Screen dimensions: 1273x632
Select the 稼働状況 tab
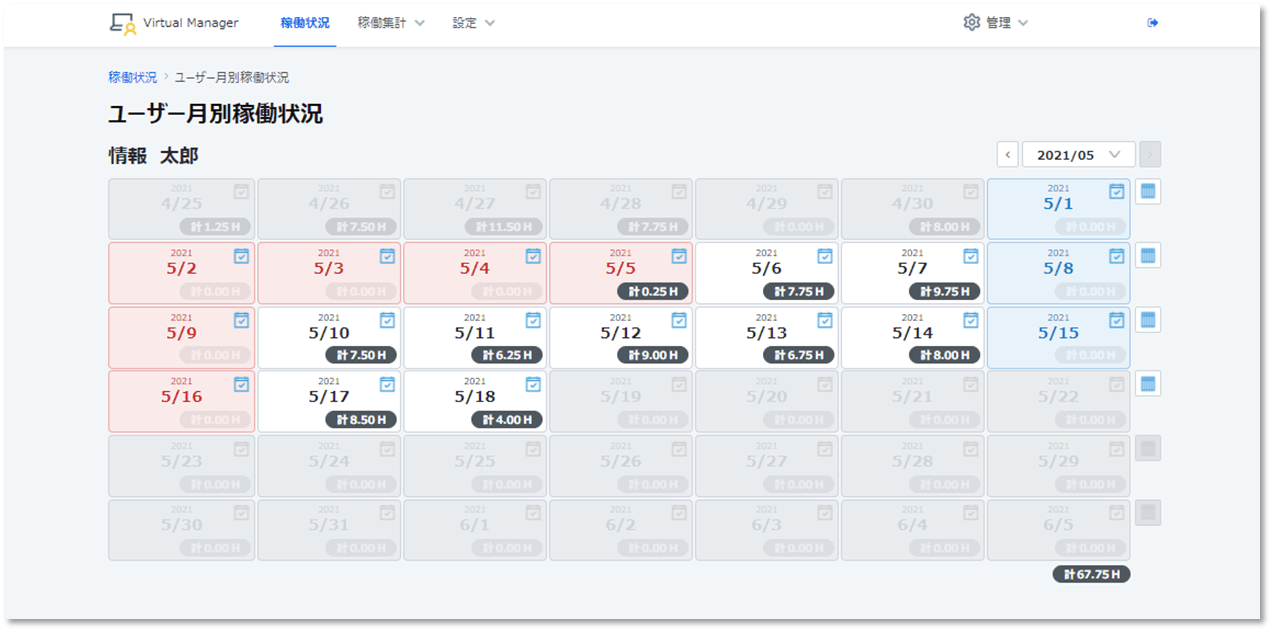(305, 23)
